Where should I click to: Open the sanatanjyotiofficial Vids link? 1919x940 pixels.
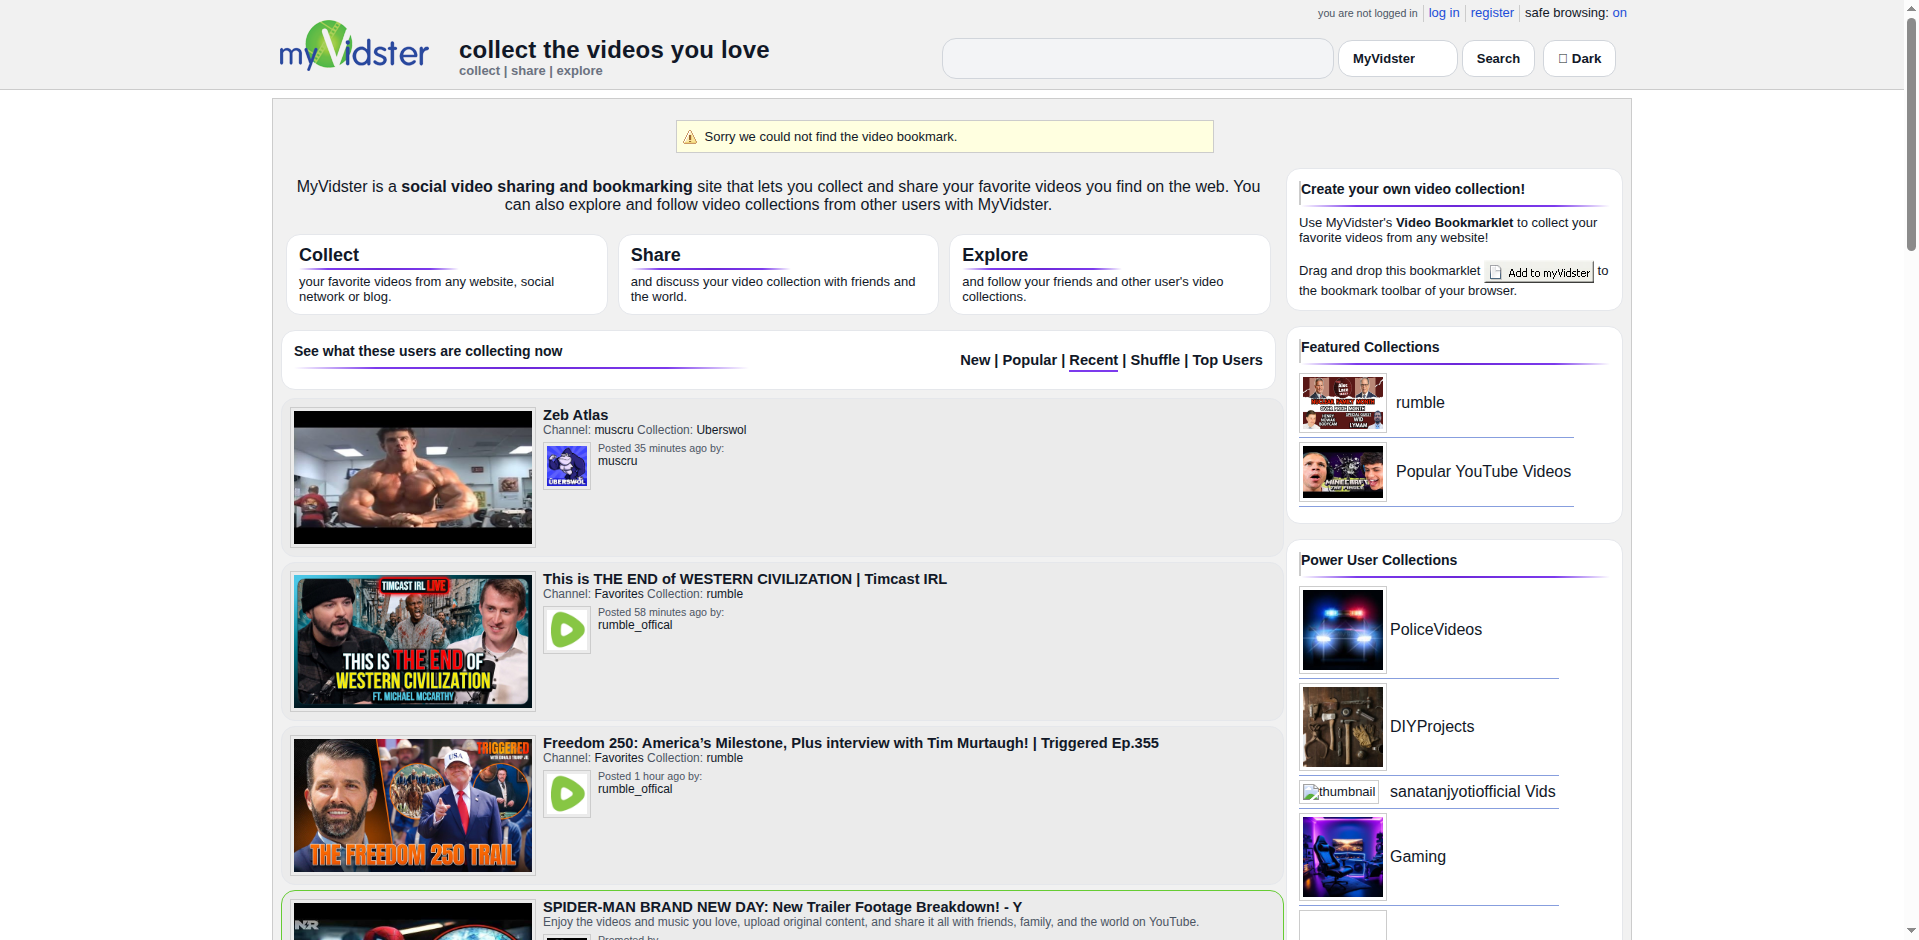[x=1473, y=792]
